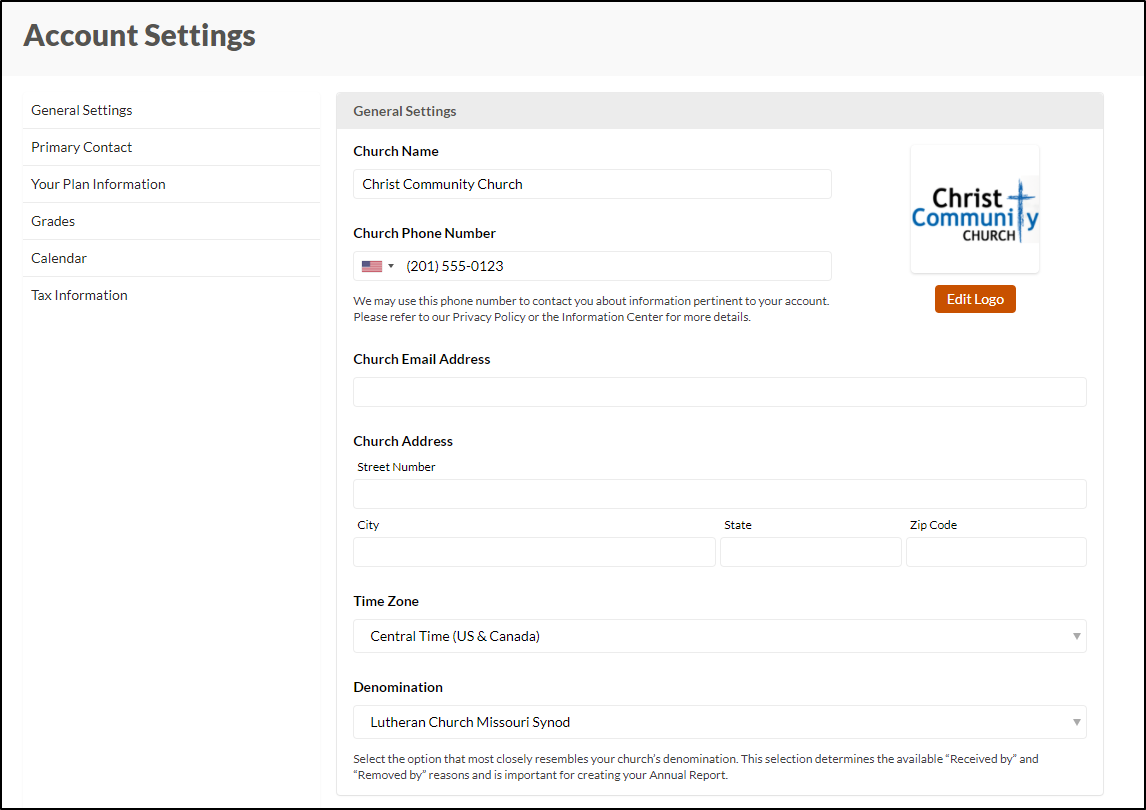Open the General Settings sidebar item
This screenshot has width=1146, height=810.
pyautogui.click(x=171, y=110)
